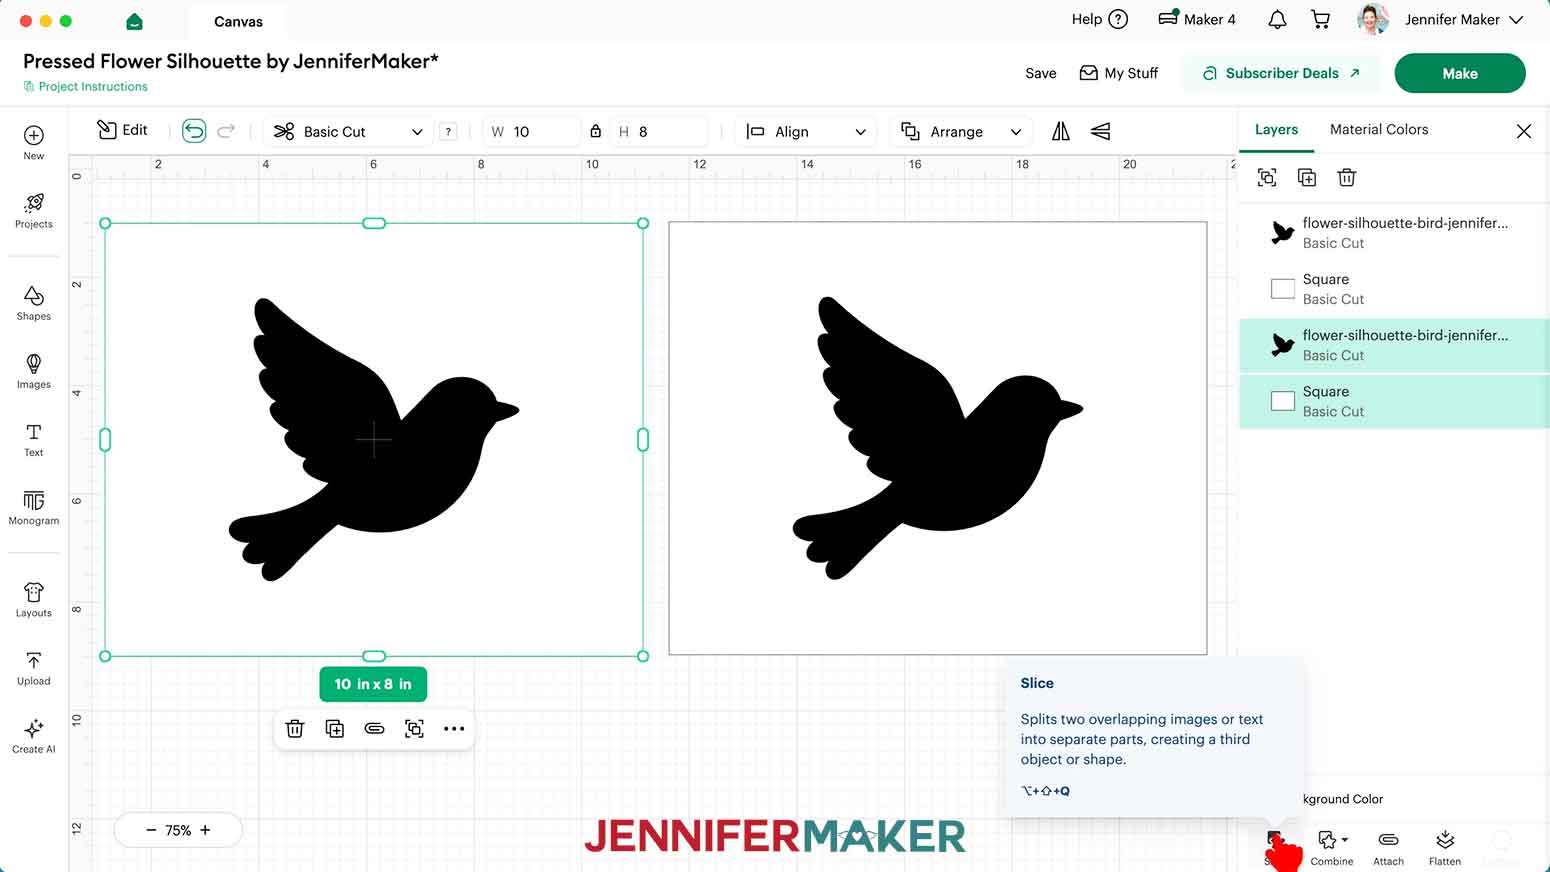Select the top flower-silhouette-bird layer
Viewport: 1550px width, 872px height.
(x=1394, y=233)
